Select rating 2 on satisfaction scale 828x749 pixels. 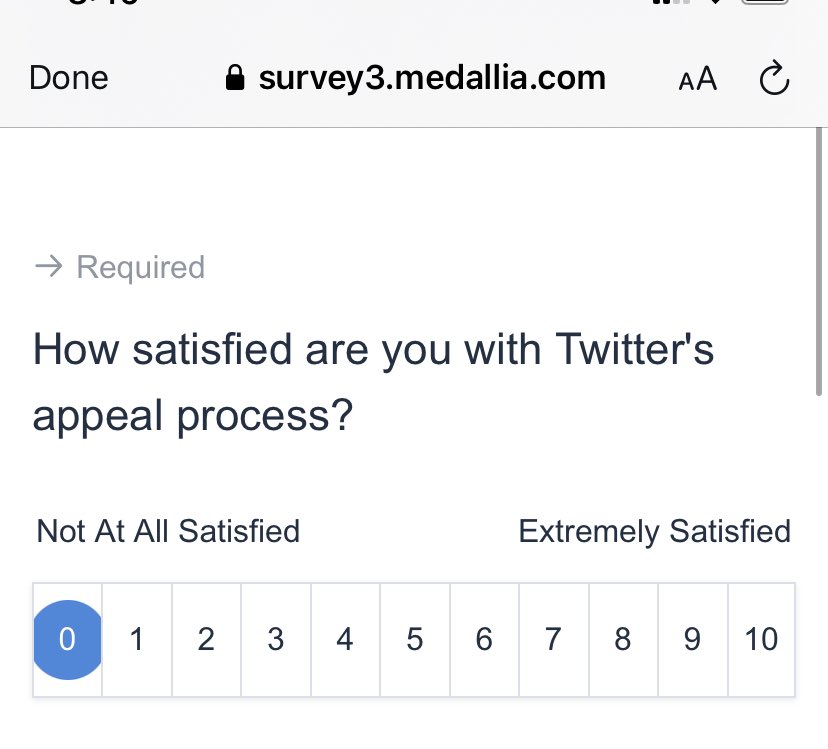[x=206, y=640]
